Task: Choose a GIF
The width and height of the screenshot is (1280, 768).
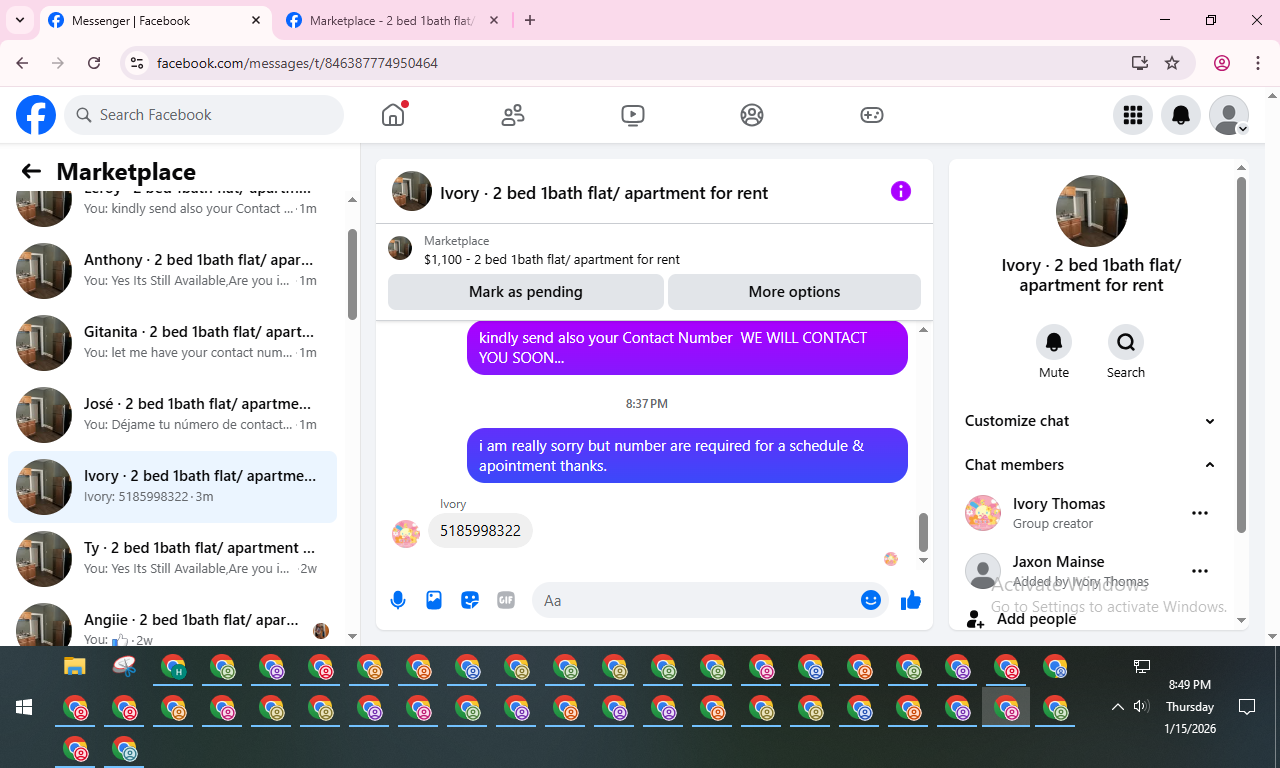Action: pyautogui.click(x=506, y=600)
